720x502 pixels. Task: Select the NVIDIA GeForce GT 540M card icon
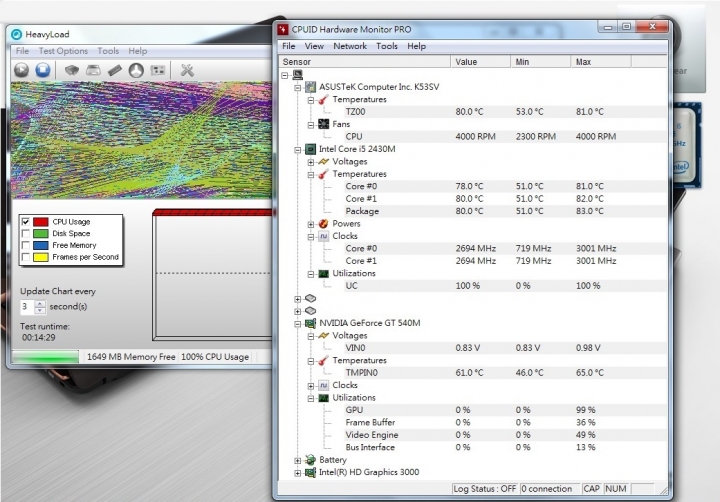(x=310, y=323)
